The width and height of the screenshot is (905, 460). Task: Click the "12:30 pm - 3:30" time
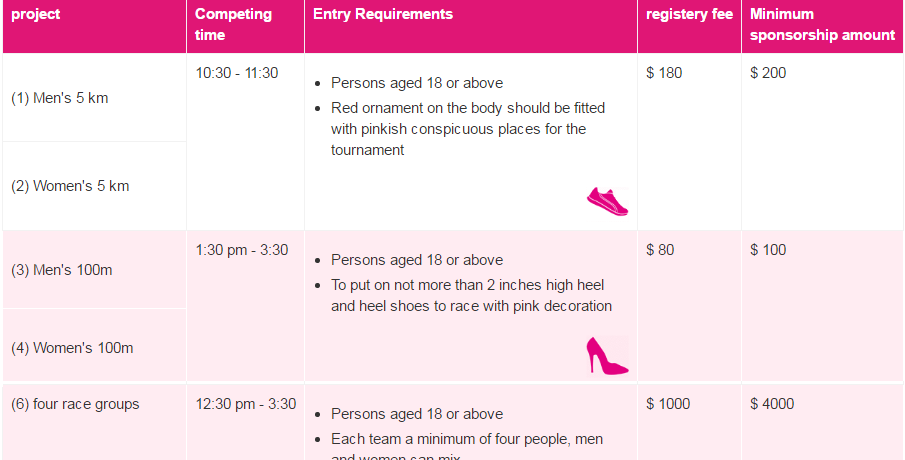point(246,404)
